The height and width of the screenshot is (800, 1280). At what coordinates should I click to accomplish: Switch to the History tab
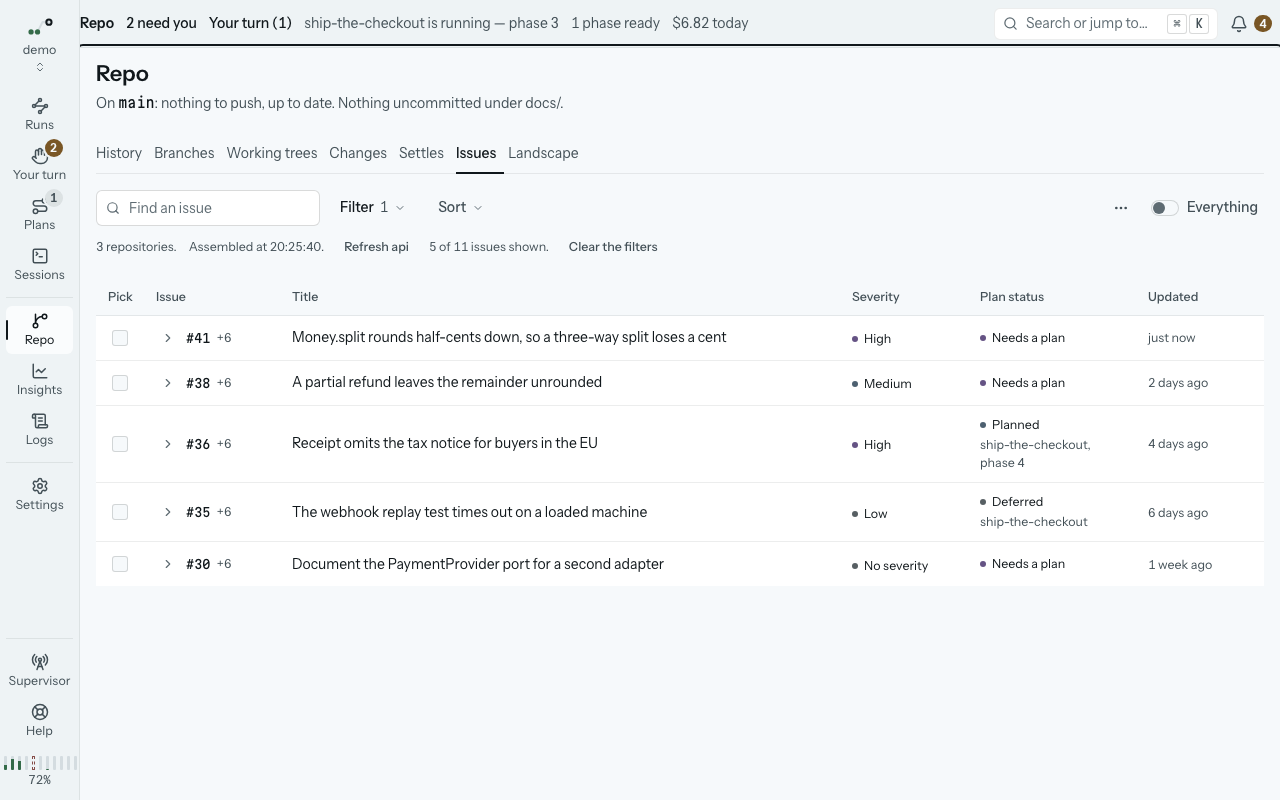click(x=119, y=153)
